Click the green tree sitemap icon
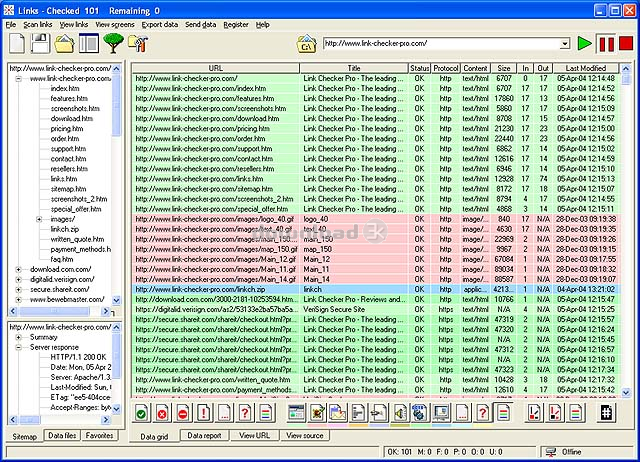 point(113,43)
